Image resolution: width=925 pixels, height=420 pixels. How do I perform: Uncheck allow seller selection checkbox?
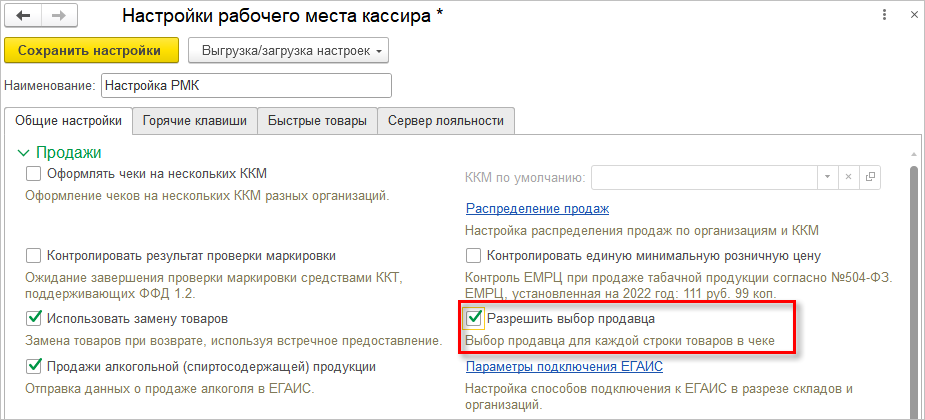tap(474, 319)
